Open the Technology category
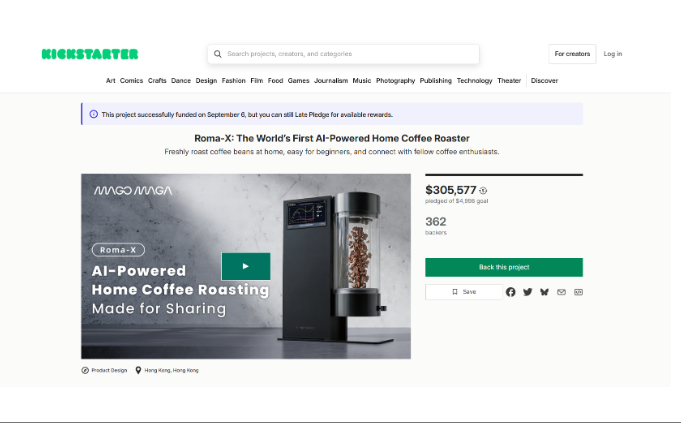The height and width of the screenshot is (423, 681). [x=474, y=80]
